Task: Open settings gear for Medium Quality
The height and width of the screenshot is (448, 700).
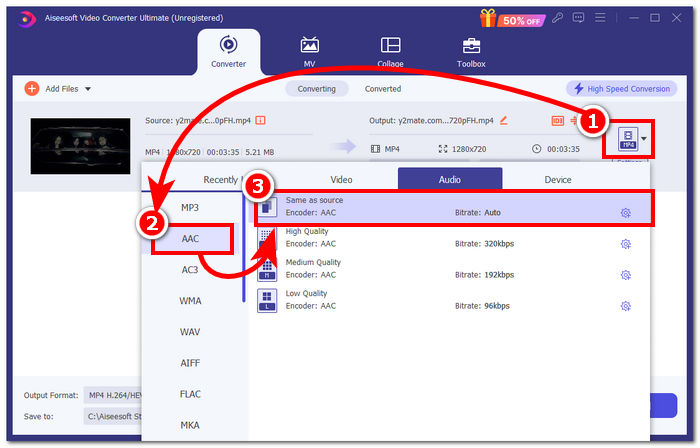Action: [x=626, y=275]
